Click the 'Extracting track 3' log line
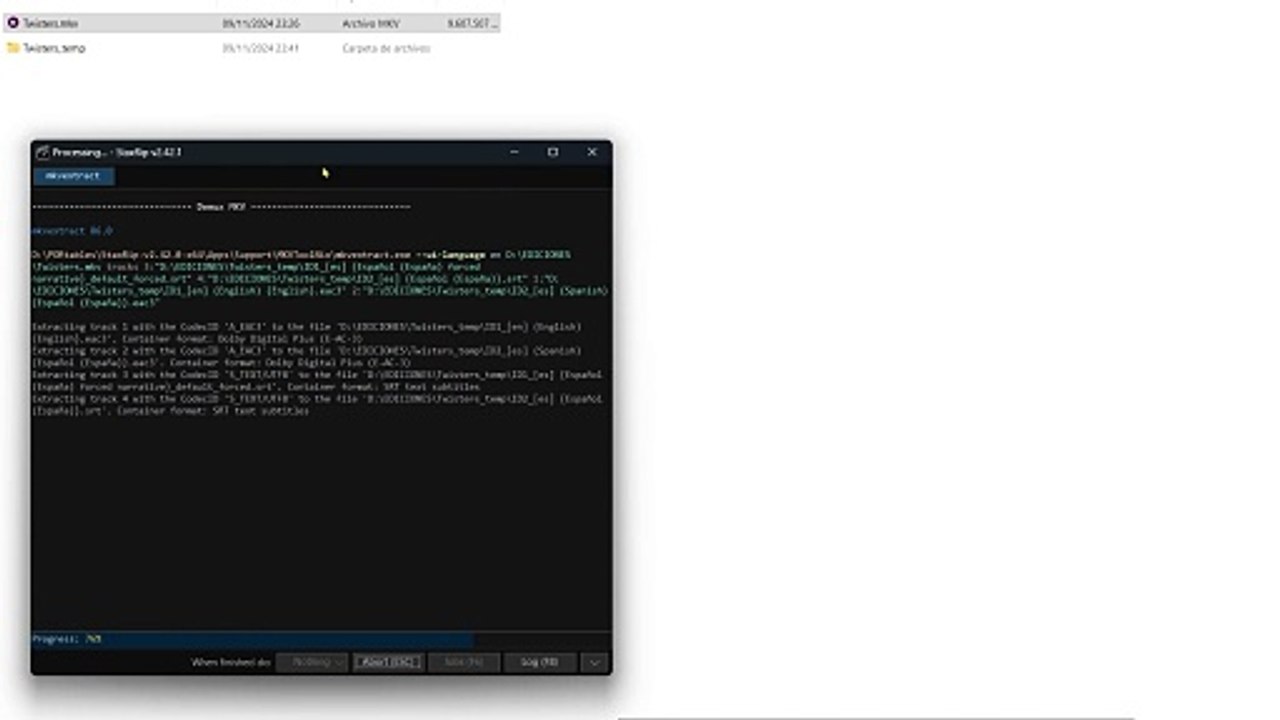 (317, 381)
